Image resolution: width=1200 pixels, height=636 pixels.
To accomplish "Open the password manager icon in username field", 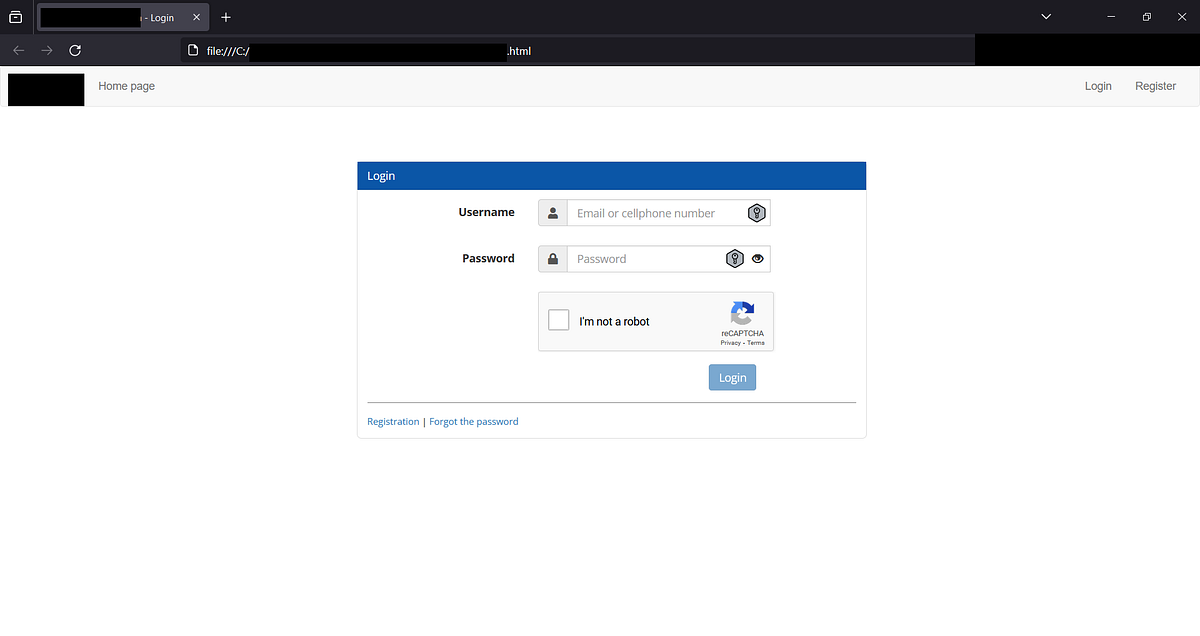I will [x=756, y=212].
